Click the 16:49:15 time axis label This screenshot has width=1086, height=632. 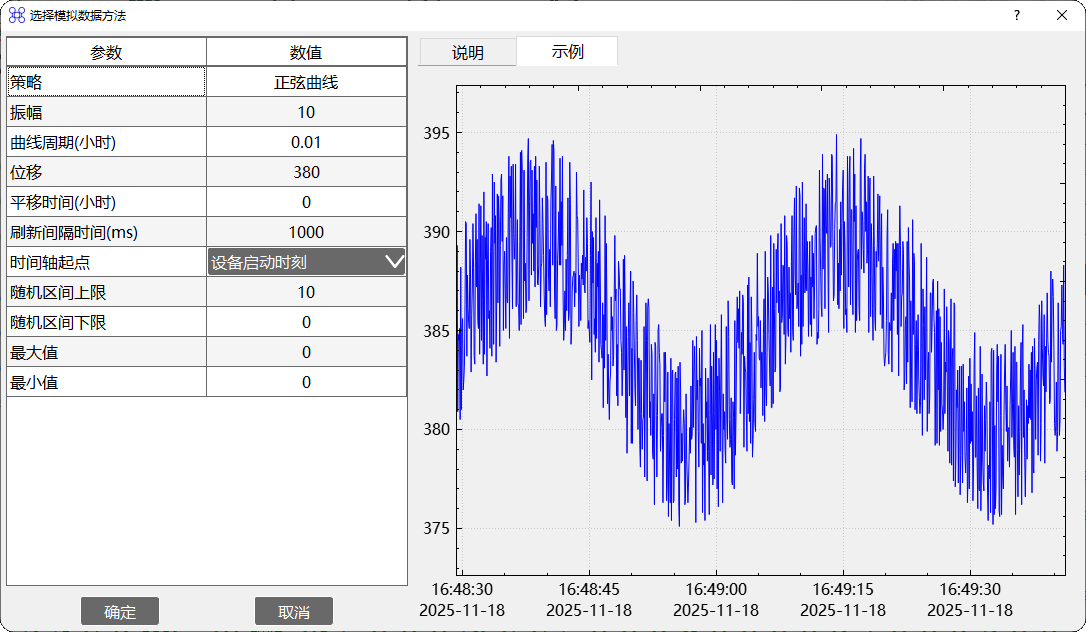[843, 590]
